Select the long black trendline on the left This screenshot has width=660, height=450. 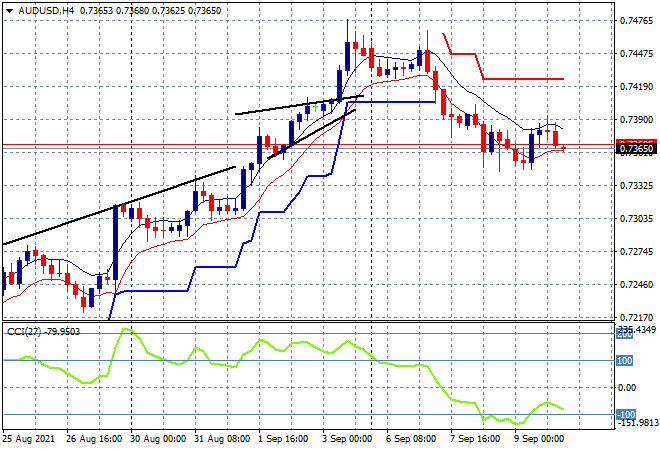point(119,206)
